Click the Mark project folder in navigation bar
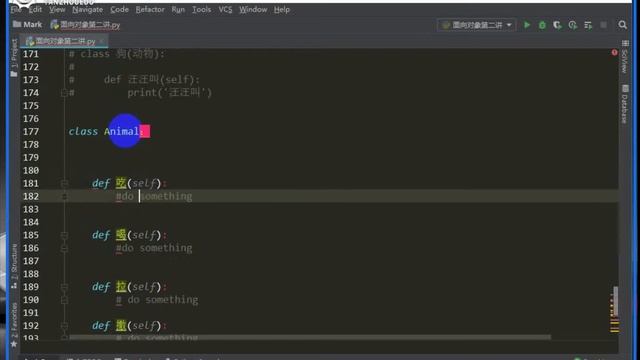This screenshot has width=640, height=360. (x=27, y=24)
